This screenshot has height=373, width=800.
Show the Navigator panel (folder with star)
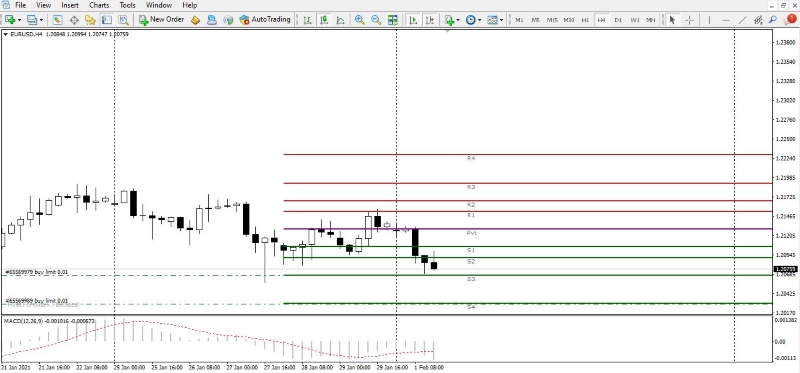(x=90, y=20)
